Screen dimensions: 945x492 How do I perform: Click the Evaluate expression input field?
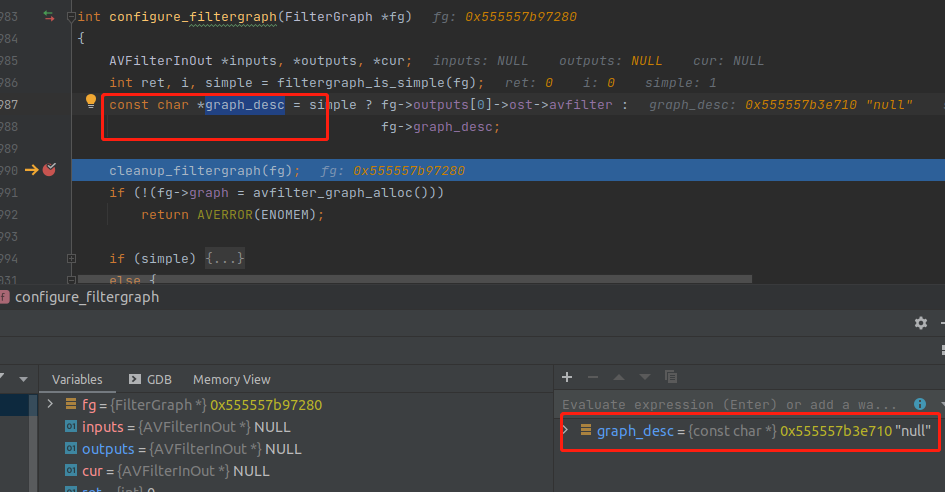(x=730, y=404)
